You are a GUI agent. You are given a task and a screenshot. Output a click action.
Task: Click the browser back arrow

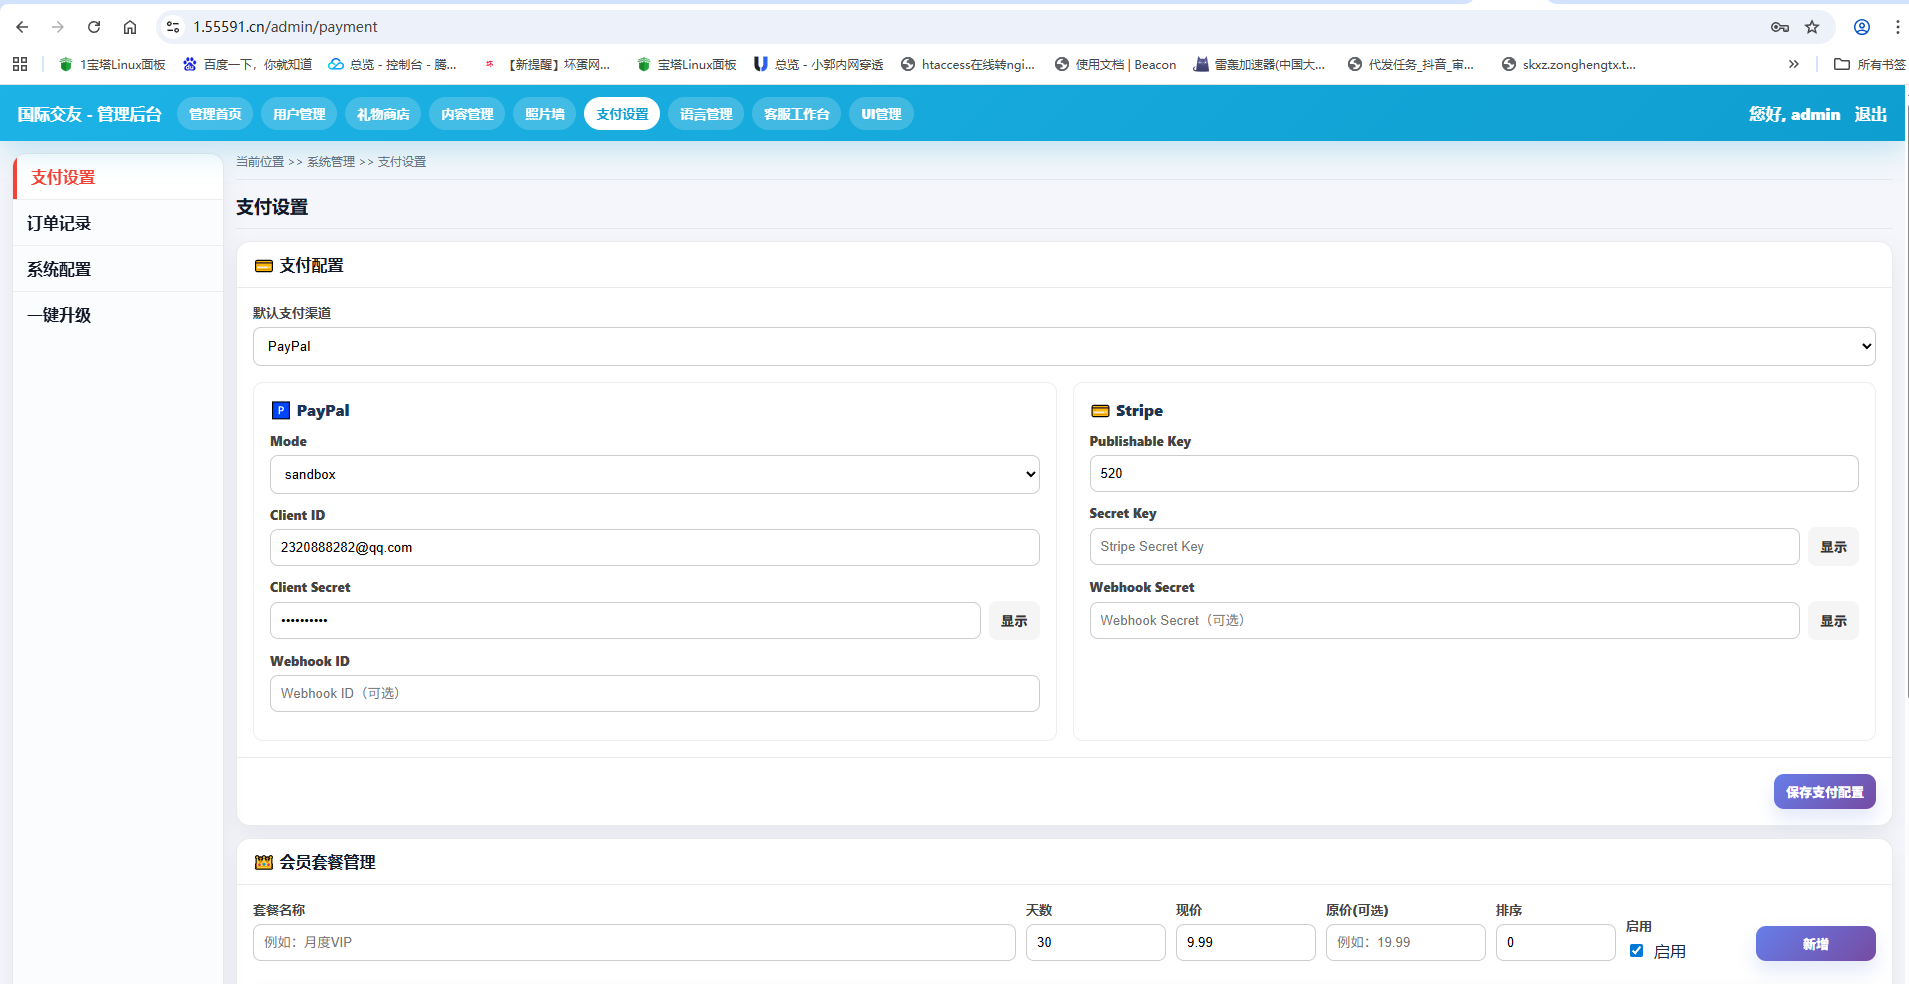[x=22, y=27]
